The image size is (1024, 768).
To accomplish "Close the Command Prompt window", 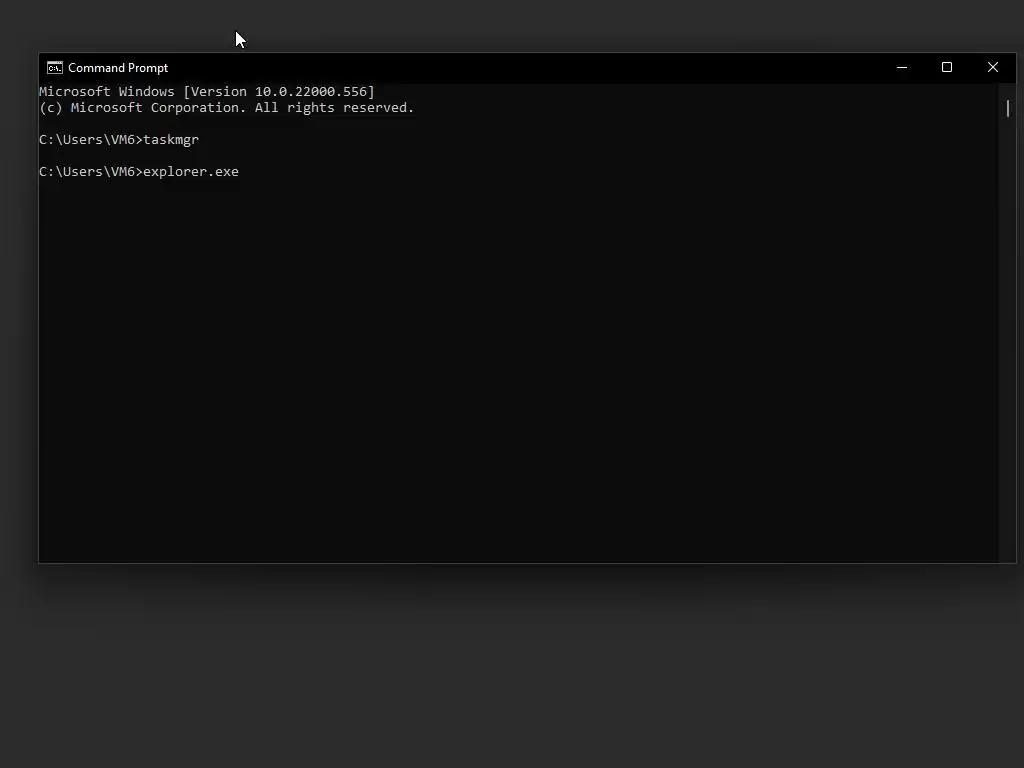I will click(993, 67).
